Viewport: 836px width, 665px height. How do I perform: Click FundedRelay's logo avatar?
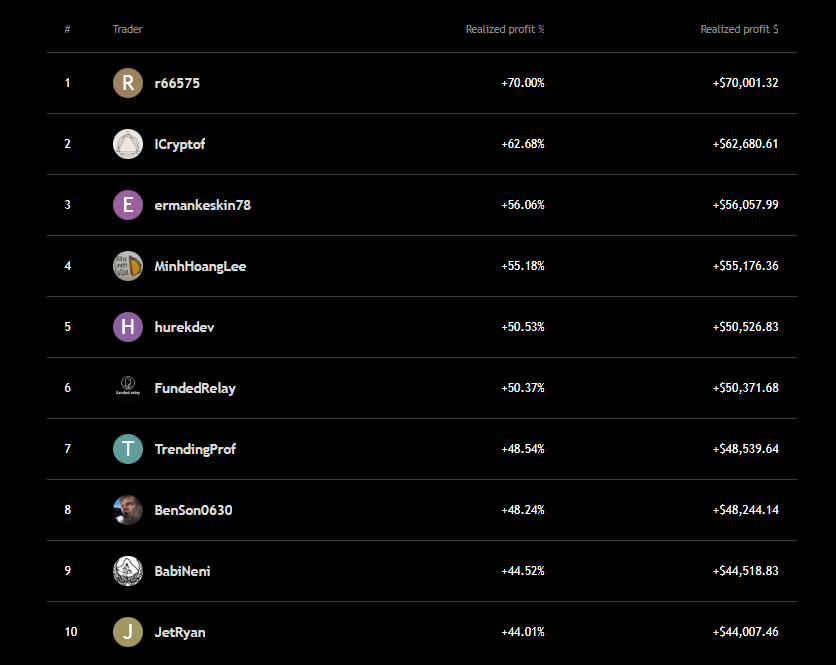click(128, 387)
